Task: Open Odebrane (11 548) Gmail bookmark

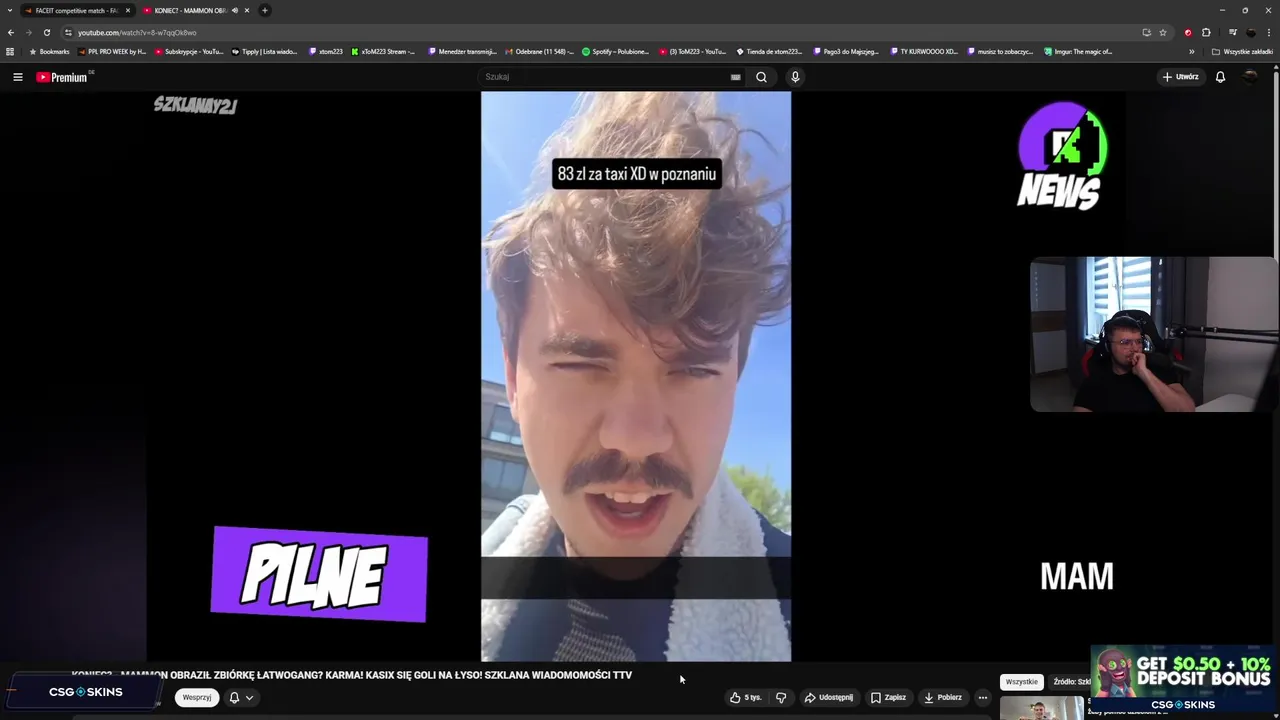Action: click(540, 51)
